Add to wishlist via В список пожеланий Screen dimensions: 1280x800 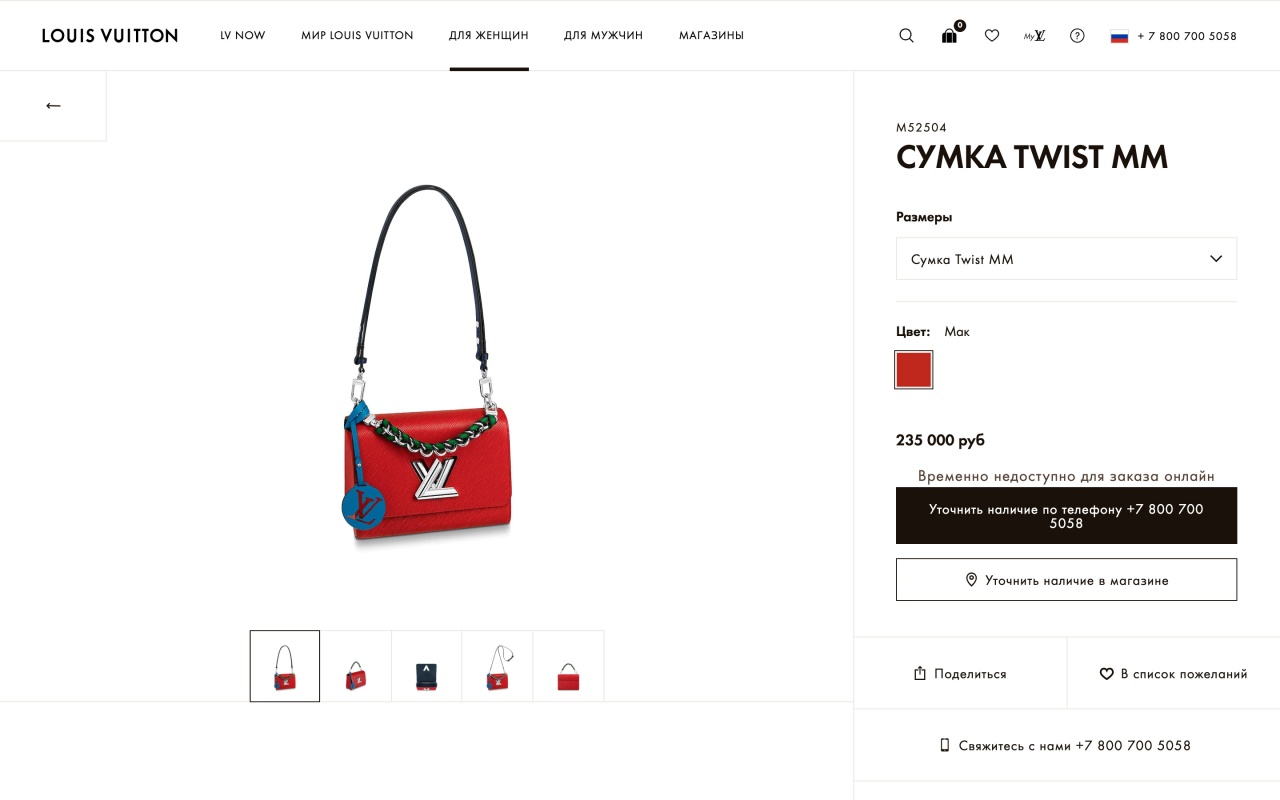(x=1174, y=674)
